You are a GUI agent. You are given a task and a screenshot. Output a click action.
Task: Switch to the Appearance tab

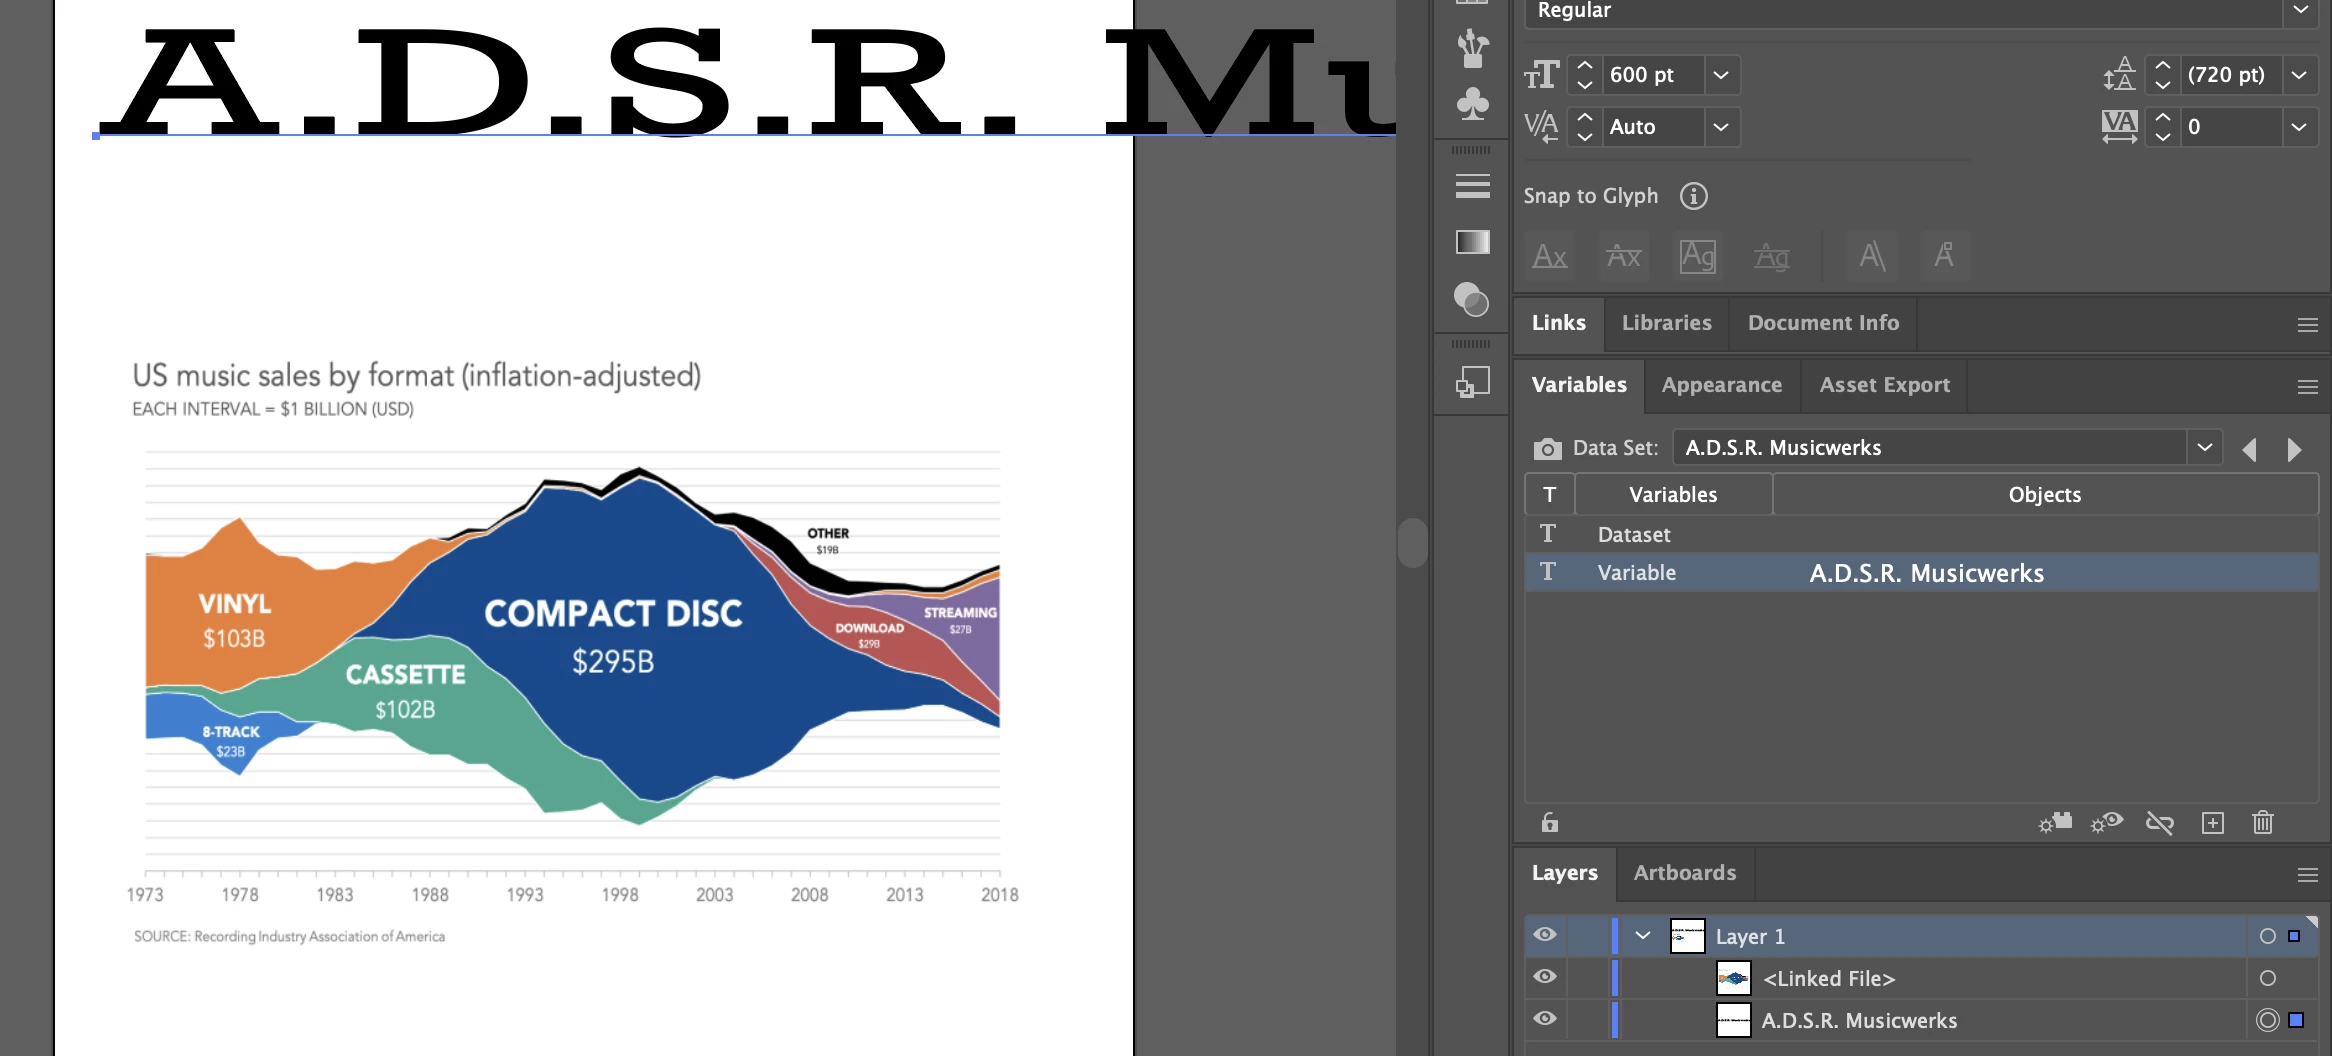tap(1721, 385)
